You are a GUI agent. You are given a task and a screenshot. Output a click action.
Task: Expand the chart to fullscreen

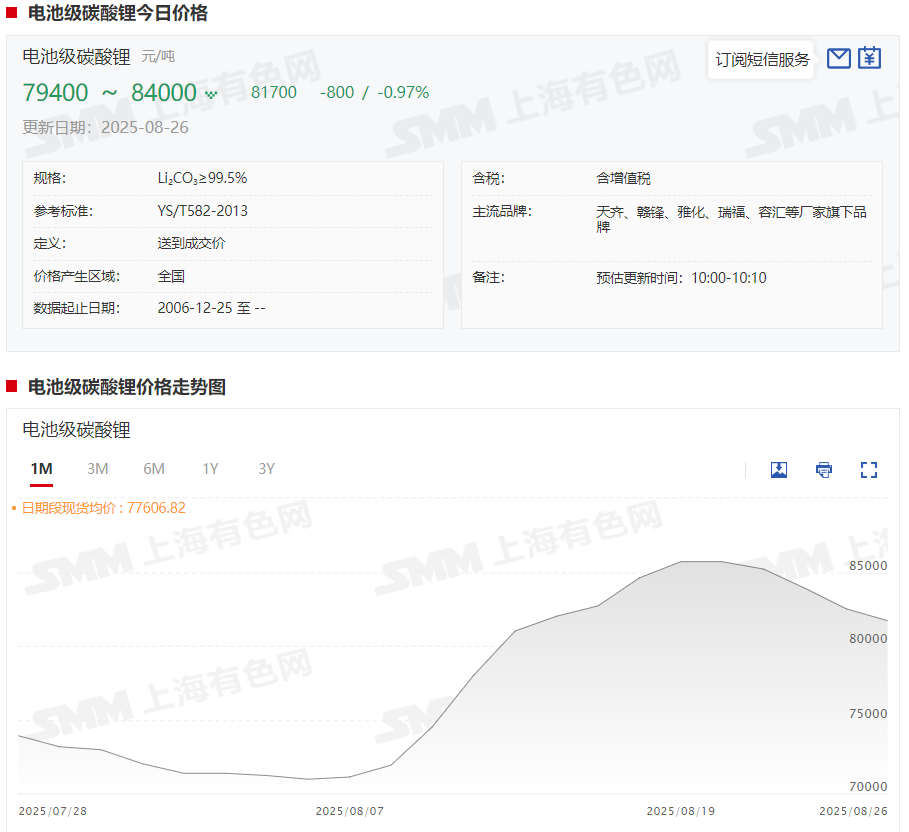coord(869,470)
